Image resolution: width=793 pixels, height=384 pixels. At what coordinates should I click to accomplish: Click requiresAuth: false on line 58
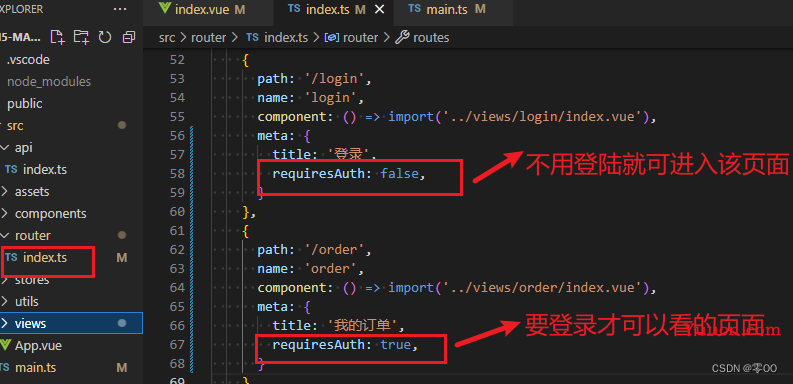[349, 174]
